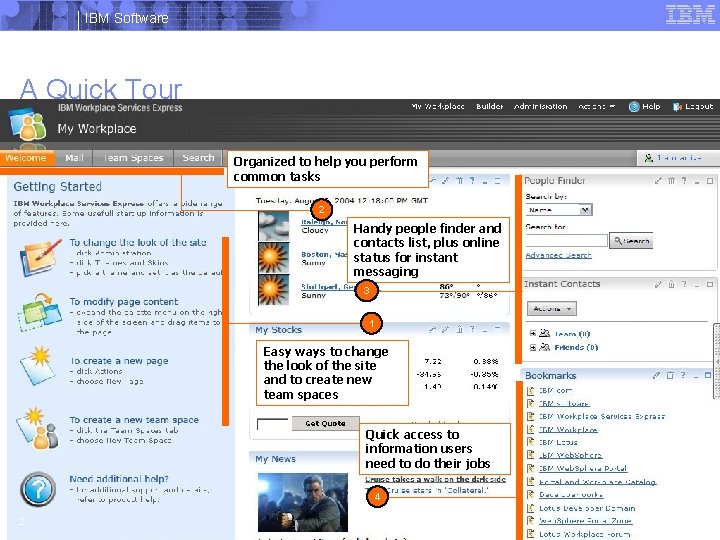Click the 'modify page content' icon
The image size is (720, 540).
coord(39,313)
